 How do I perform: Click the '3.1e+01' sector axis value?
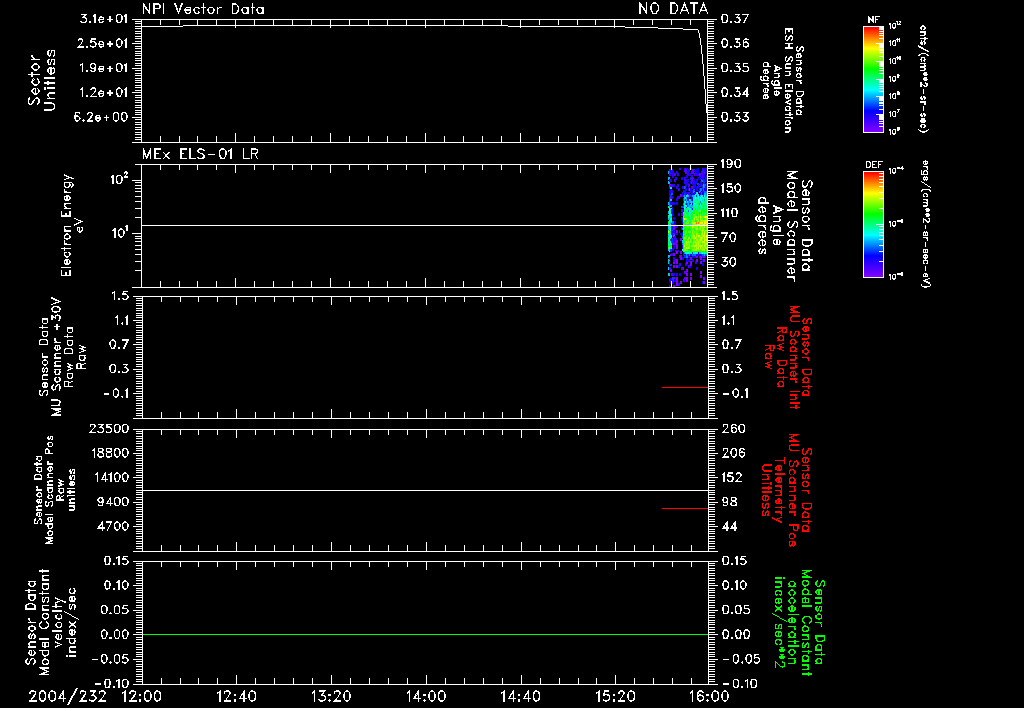tap(104, 19)
